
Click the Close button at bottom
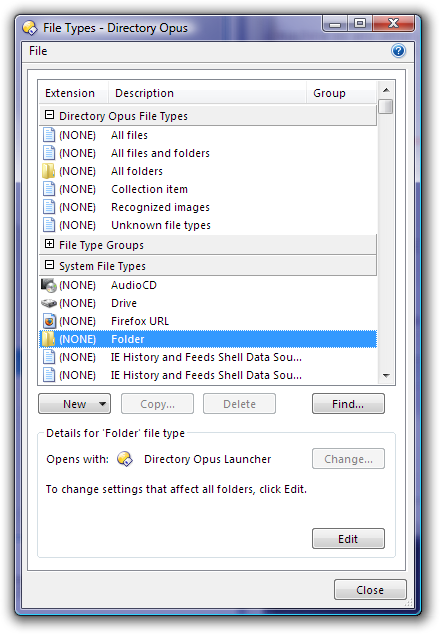point(370,590)
